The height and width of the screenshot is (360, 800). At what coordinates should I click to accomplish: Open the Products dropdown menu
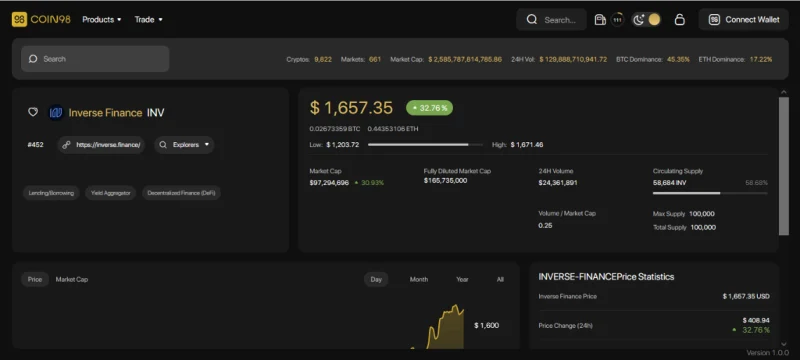[102, 19]
